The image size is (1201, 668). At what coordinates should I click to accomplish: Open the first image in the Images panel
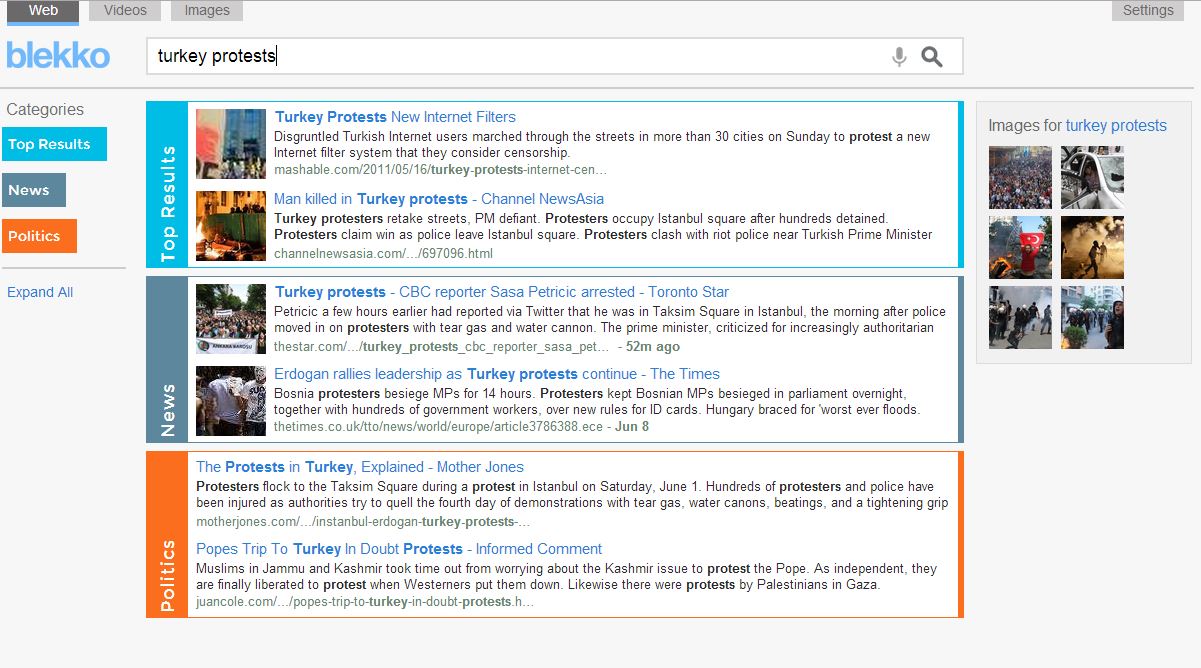tap(1020, 177)
